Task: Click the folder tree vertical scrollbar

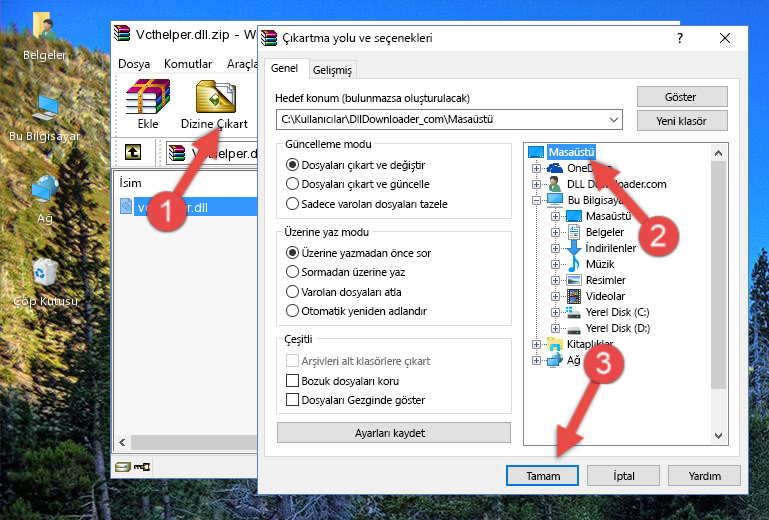Action: pos(718,275)
